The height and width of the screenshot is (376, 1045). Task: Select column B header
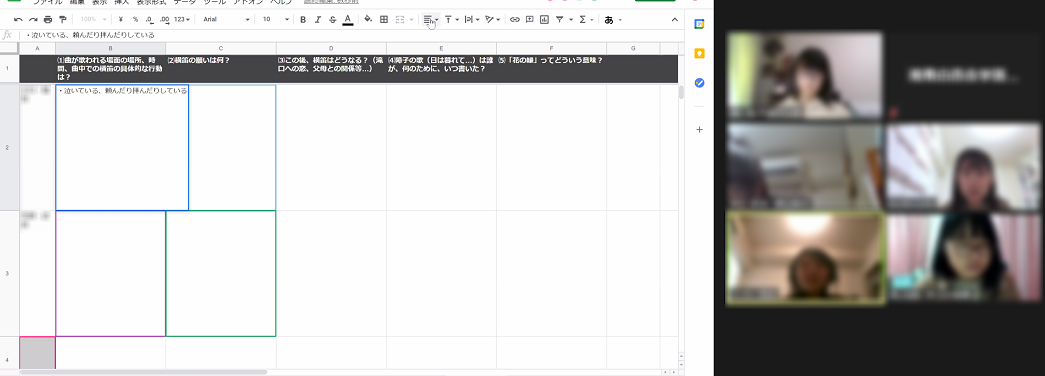111,49
